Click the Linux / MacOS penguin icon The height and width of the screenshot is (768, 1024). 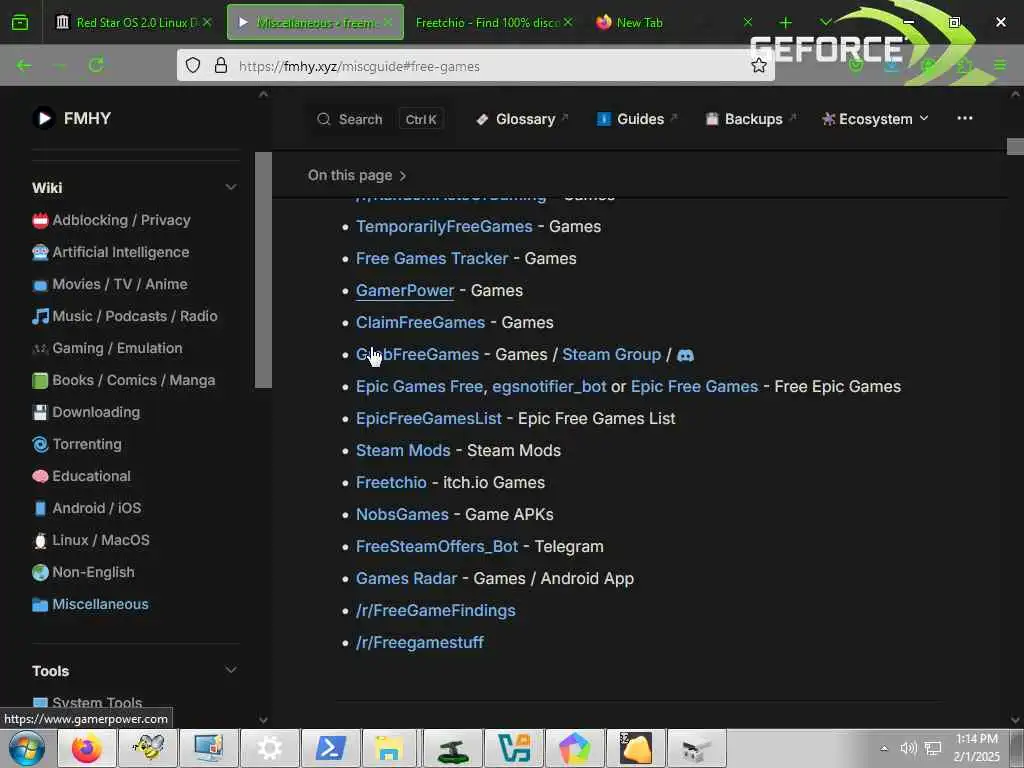click(x=40, y=541)
